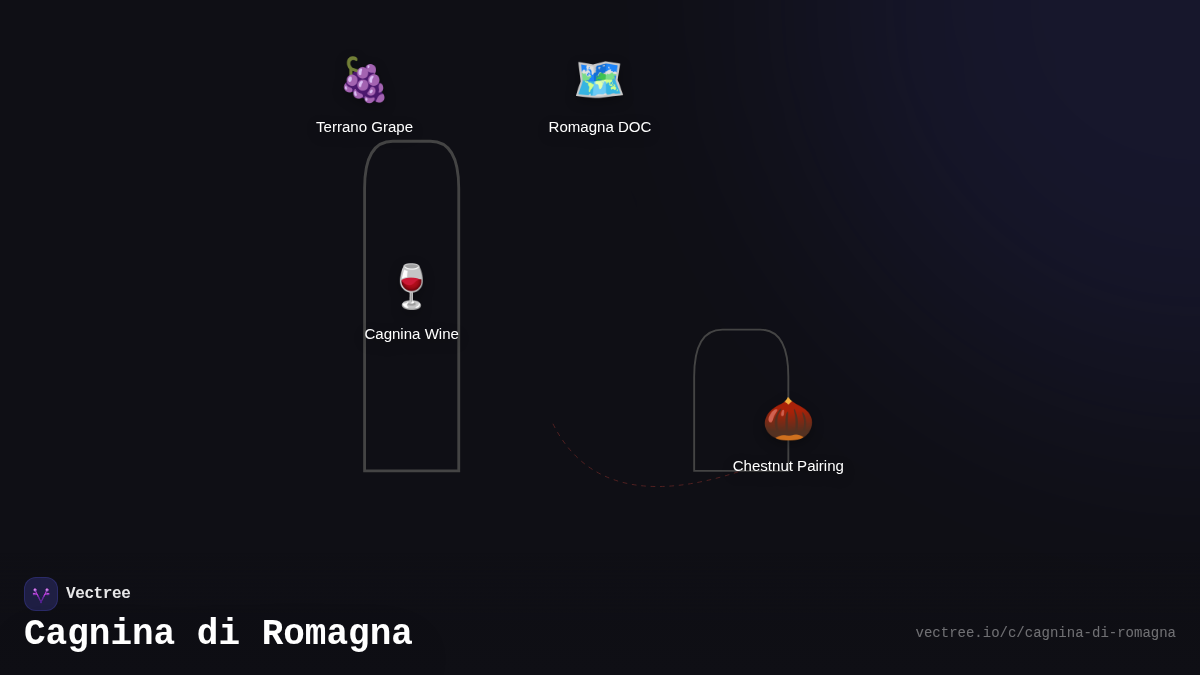The width and height of the screenshot is (1200, 675).
Task: Click the Romagna DOC text label
Action: (599, 127)
